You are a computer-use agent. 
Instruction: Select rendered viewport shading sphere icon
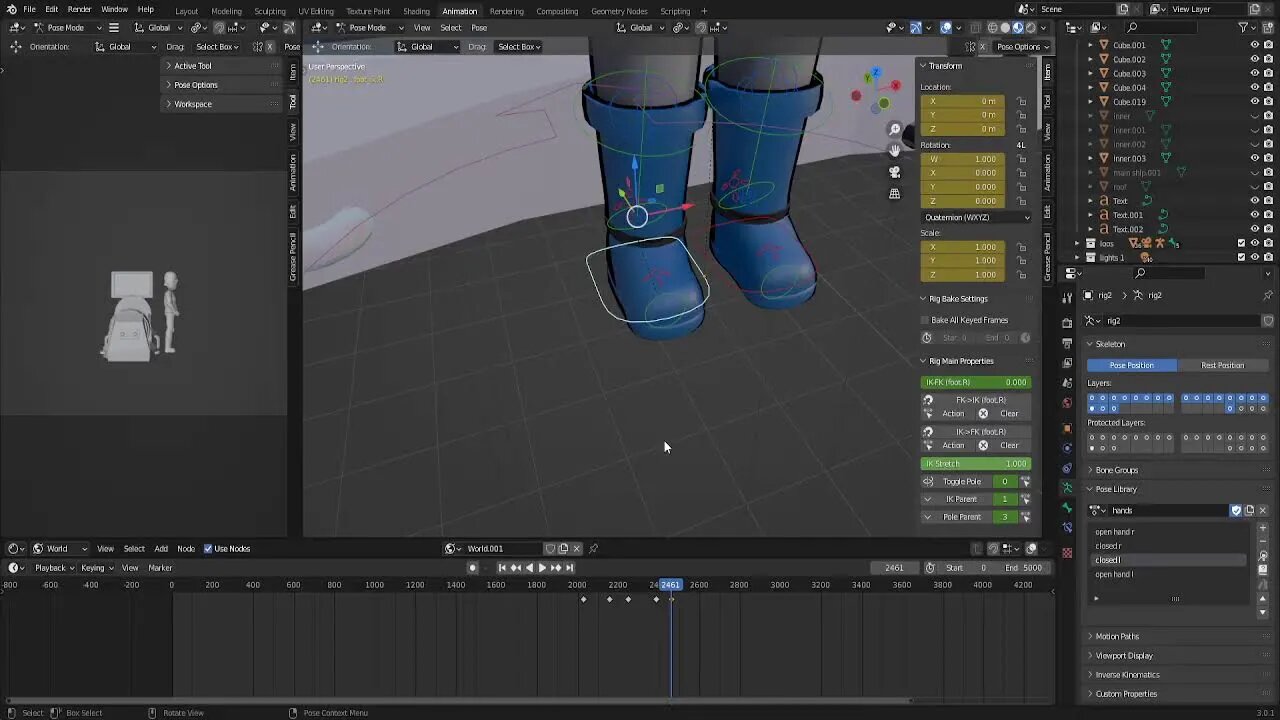click(x=1031, y=27)
